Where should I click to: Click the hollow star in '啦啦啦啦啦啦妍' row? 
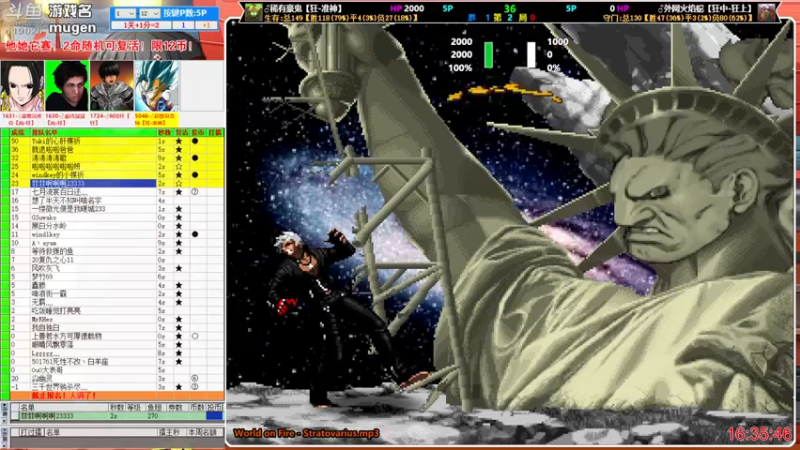click(179, 166)
